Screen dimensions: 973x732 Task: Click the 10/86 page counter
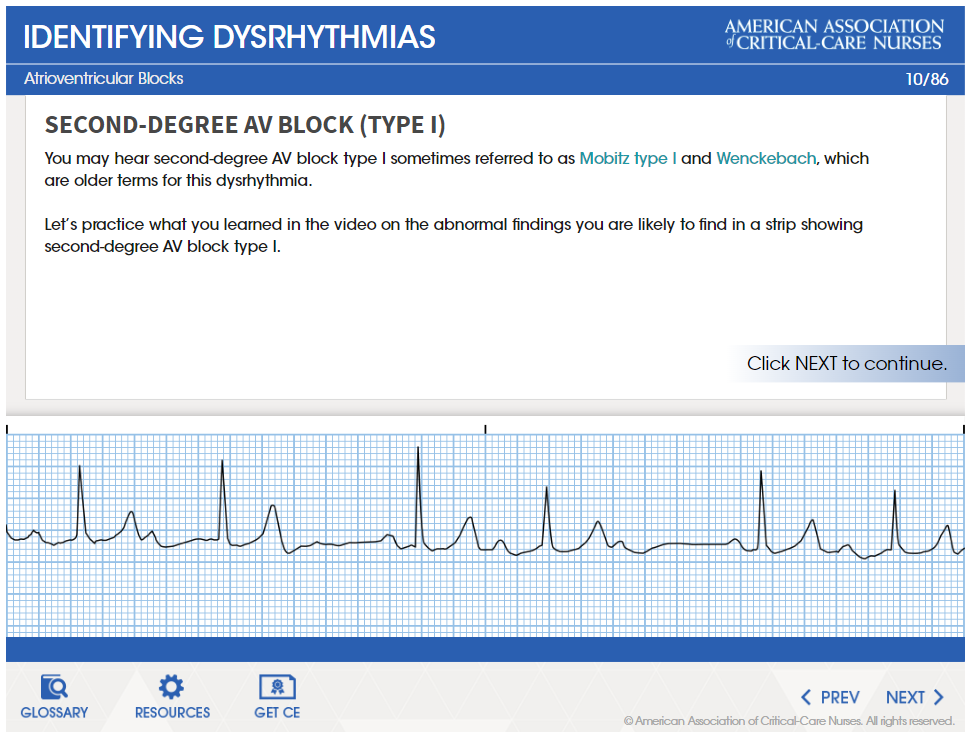pyautogui.click(x=926, y=79)
